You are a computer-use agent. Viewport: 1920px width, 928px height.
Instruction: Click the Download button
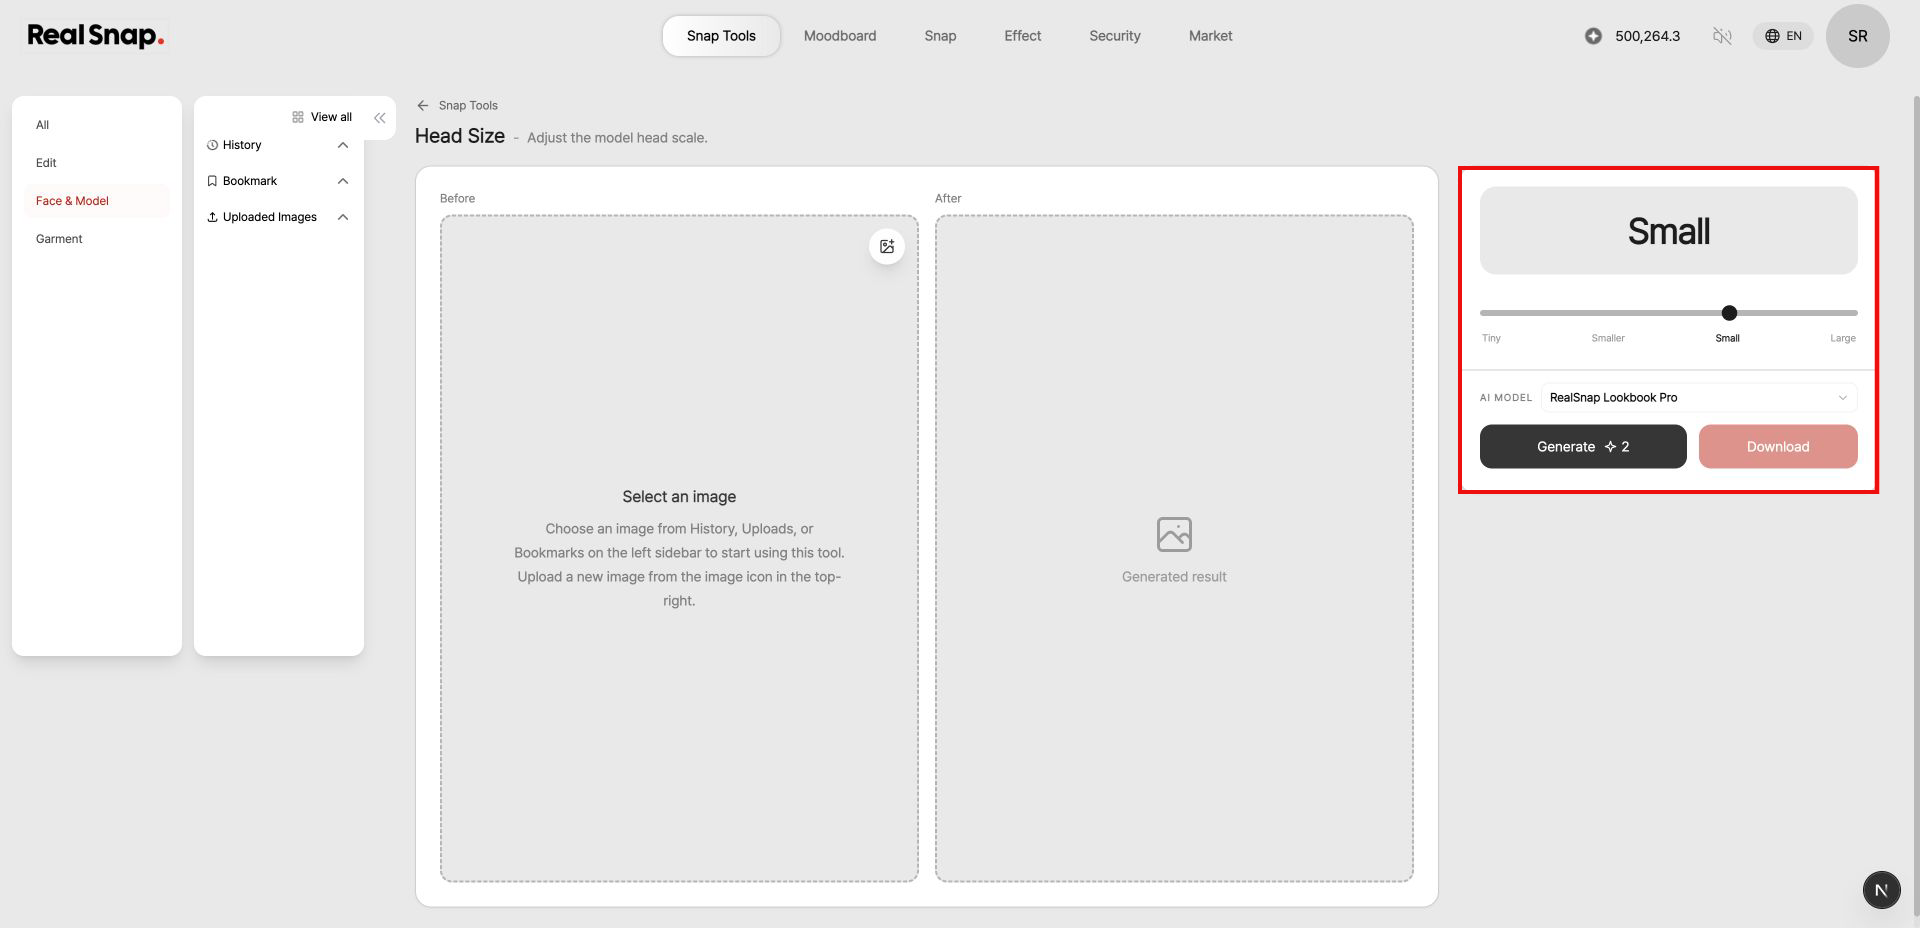point(1778,447)
